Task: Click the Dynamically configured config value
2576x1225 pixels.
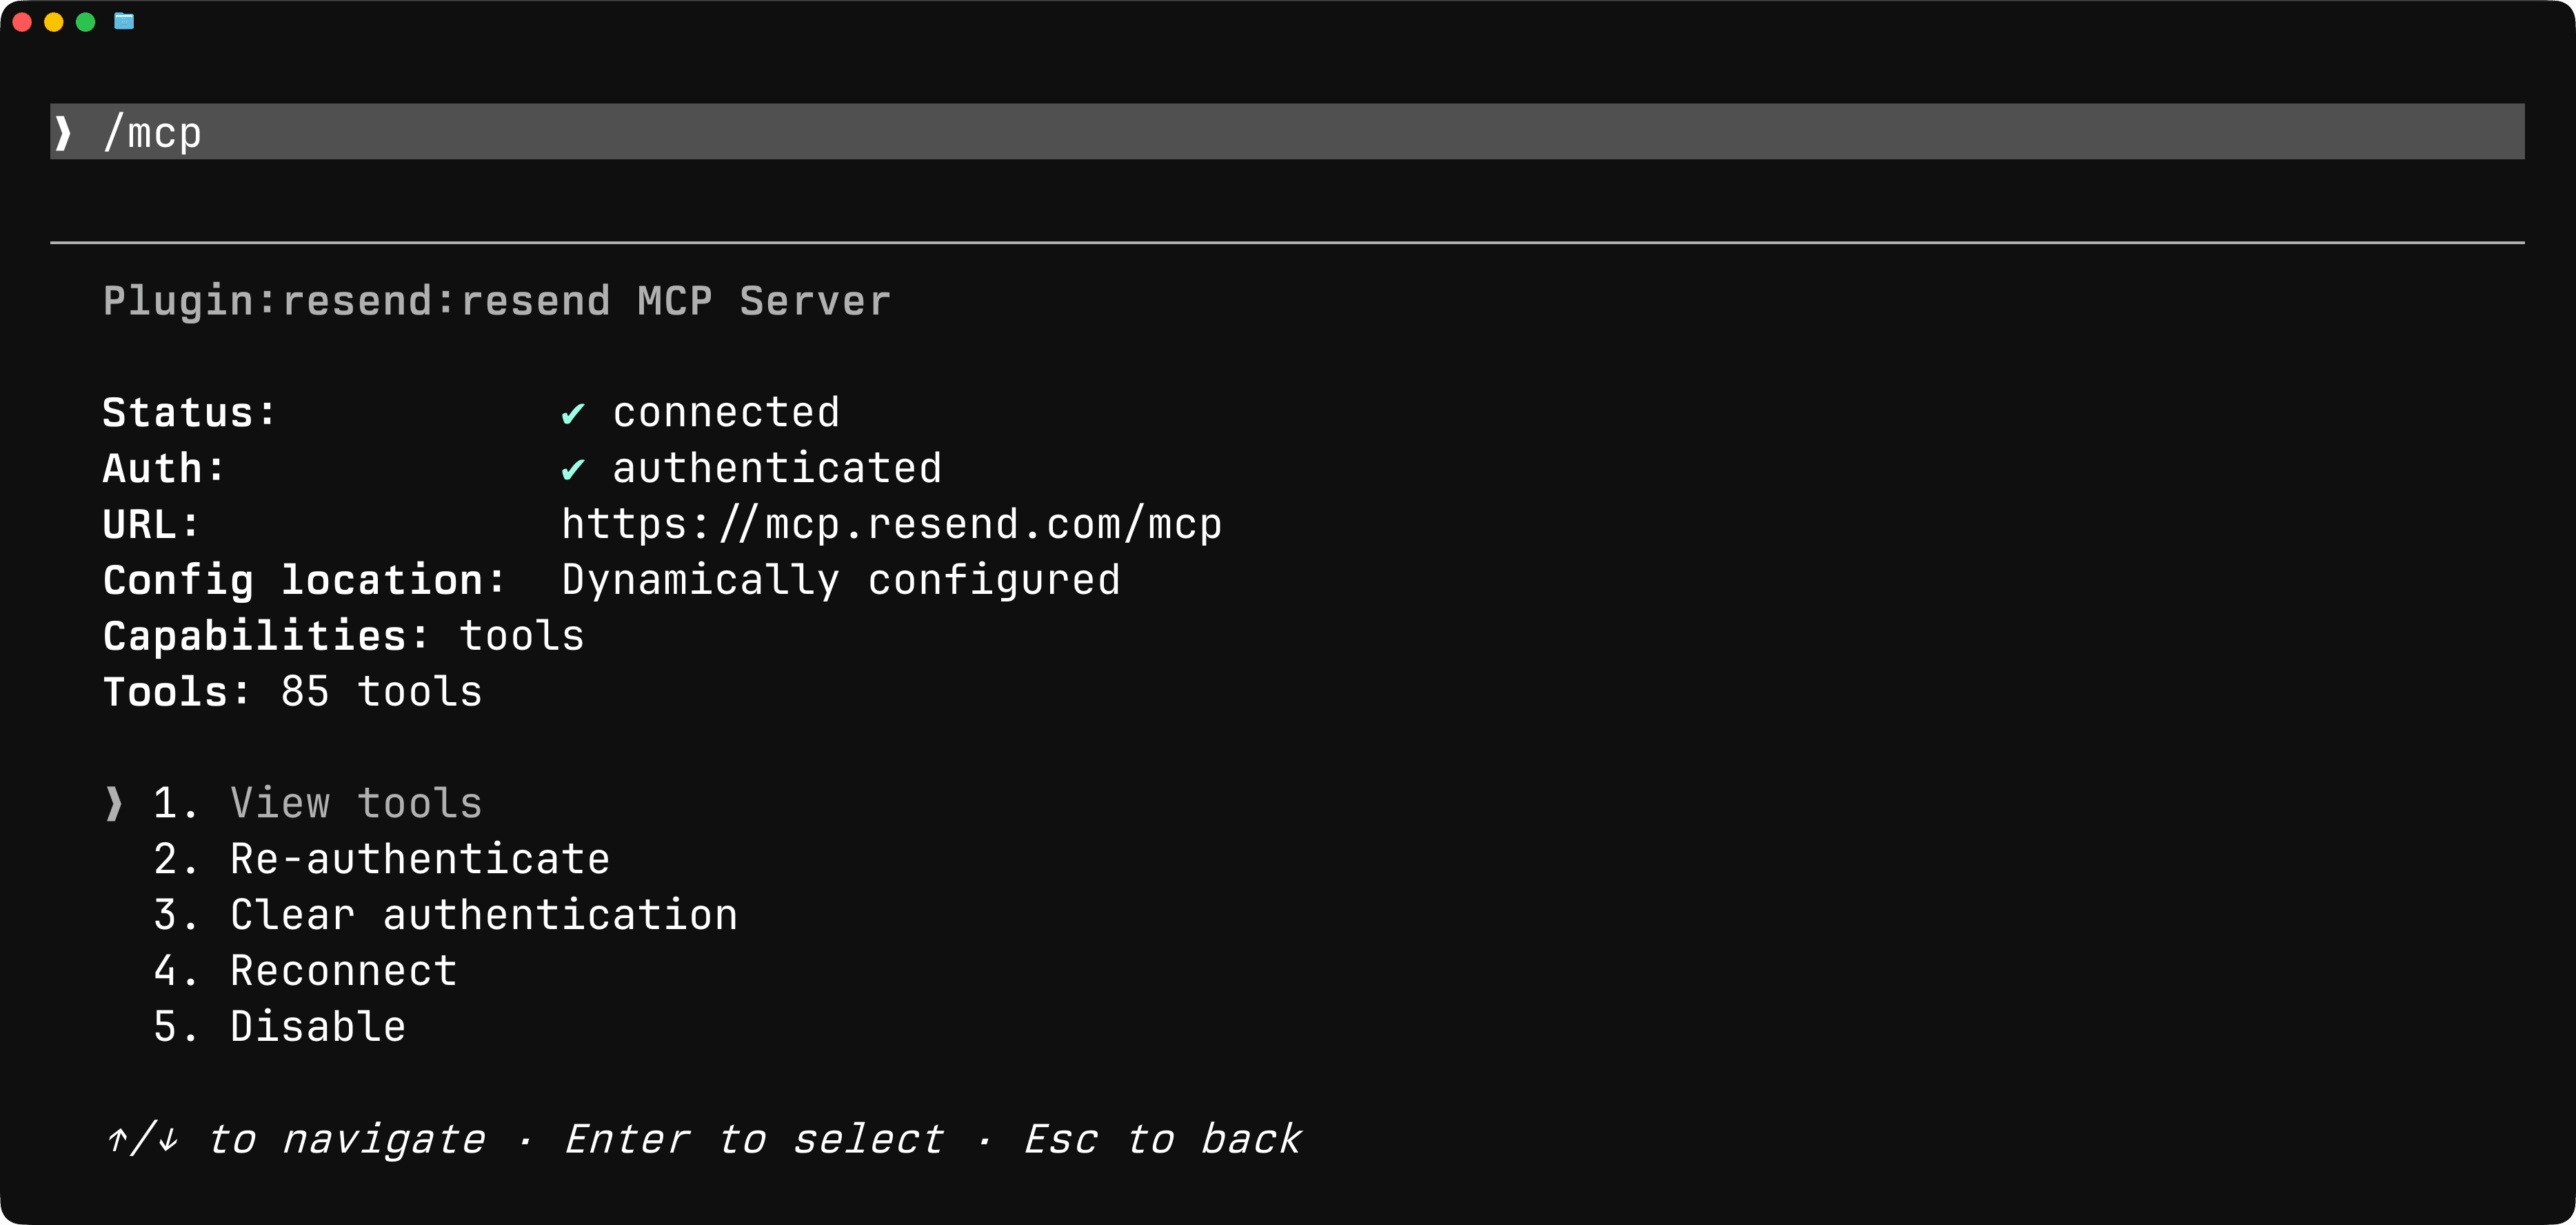Action: coord(841,581)
